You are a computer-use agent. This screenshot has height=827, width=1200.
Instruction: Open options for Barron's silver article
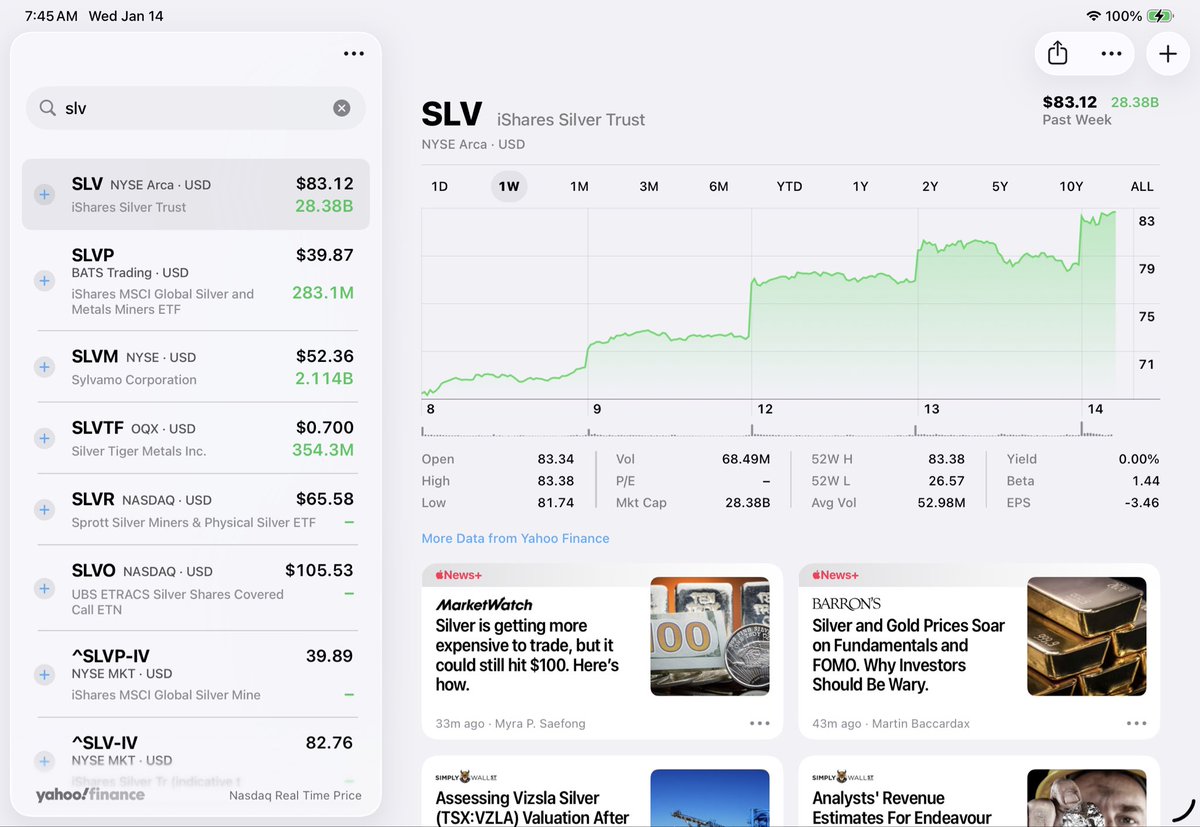point(1136,723)
